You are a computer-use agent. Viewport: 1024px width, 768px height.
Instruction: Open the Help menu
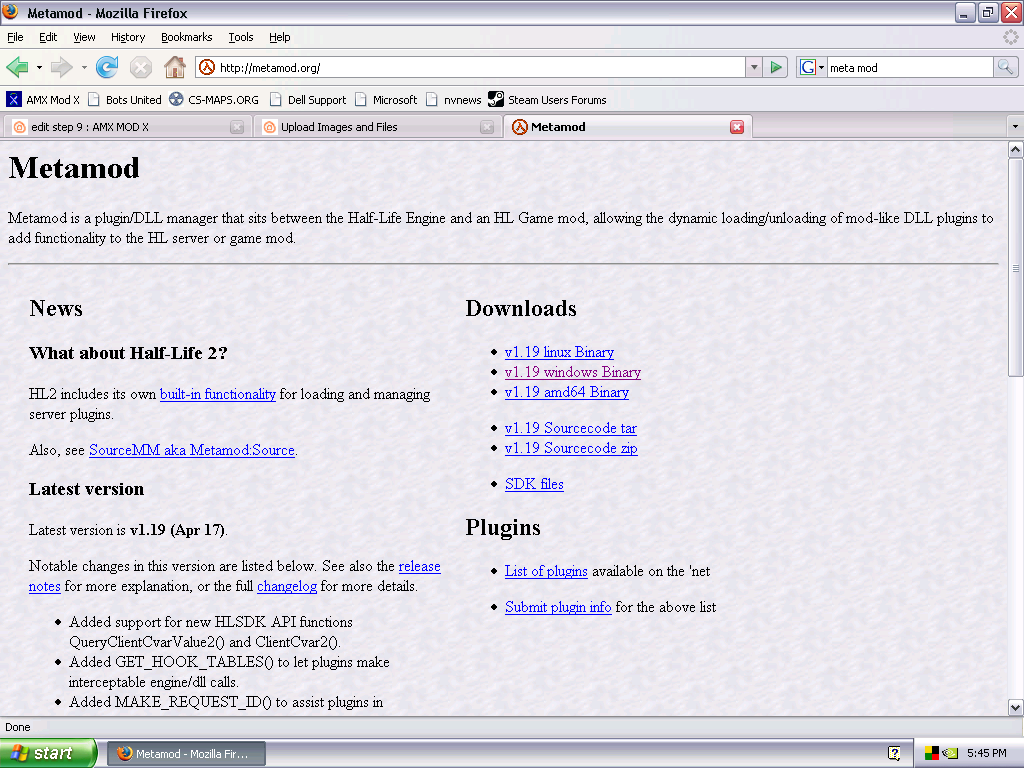pos(280,37)
